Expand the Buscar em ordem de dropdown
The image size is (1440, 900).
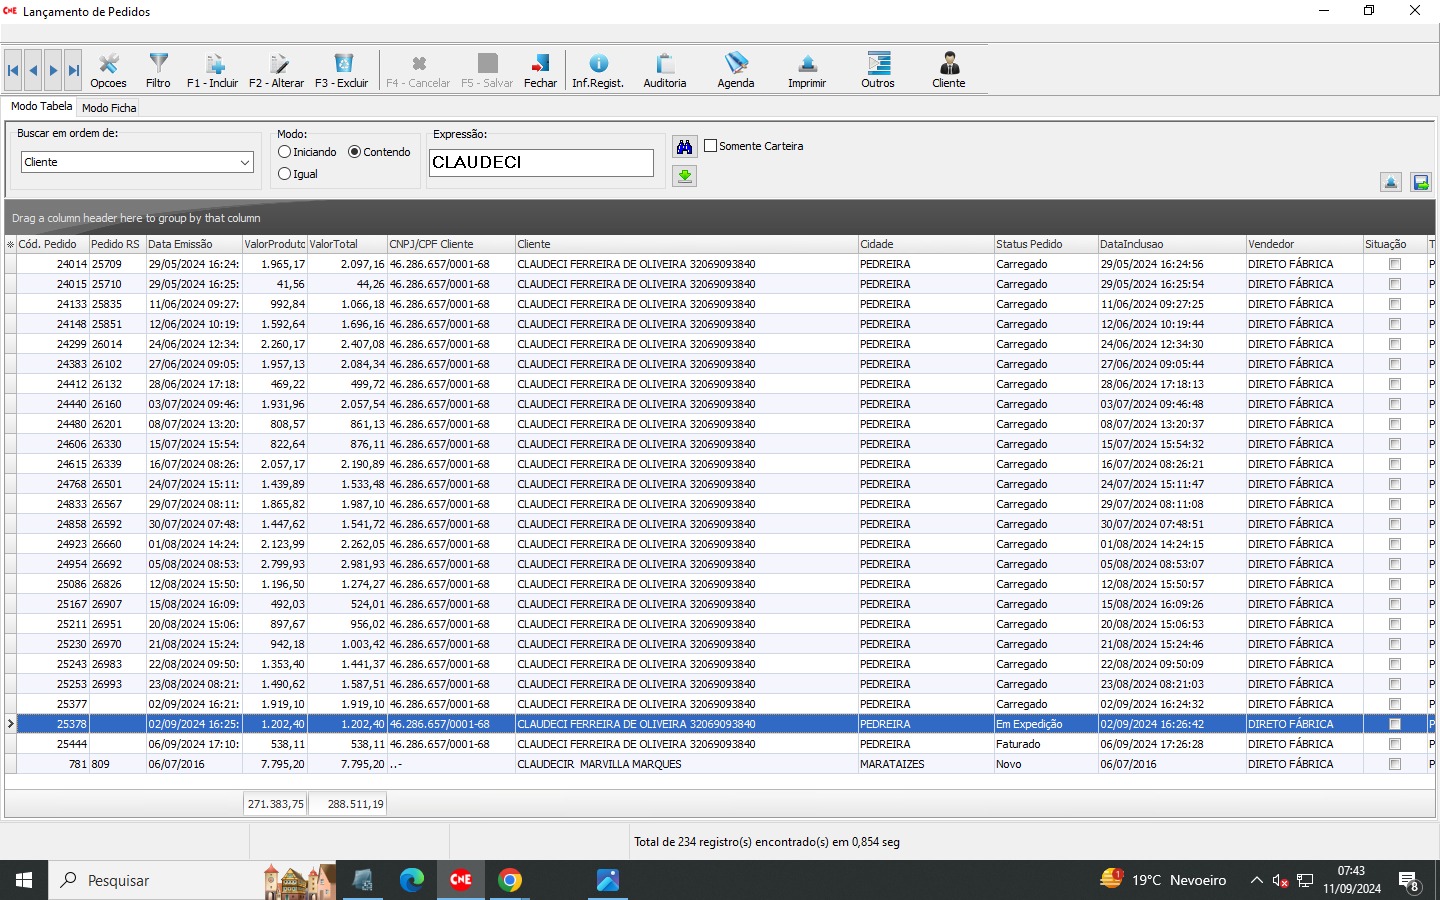[245, 162]
